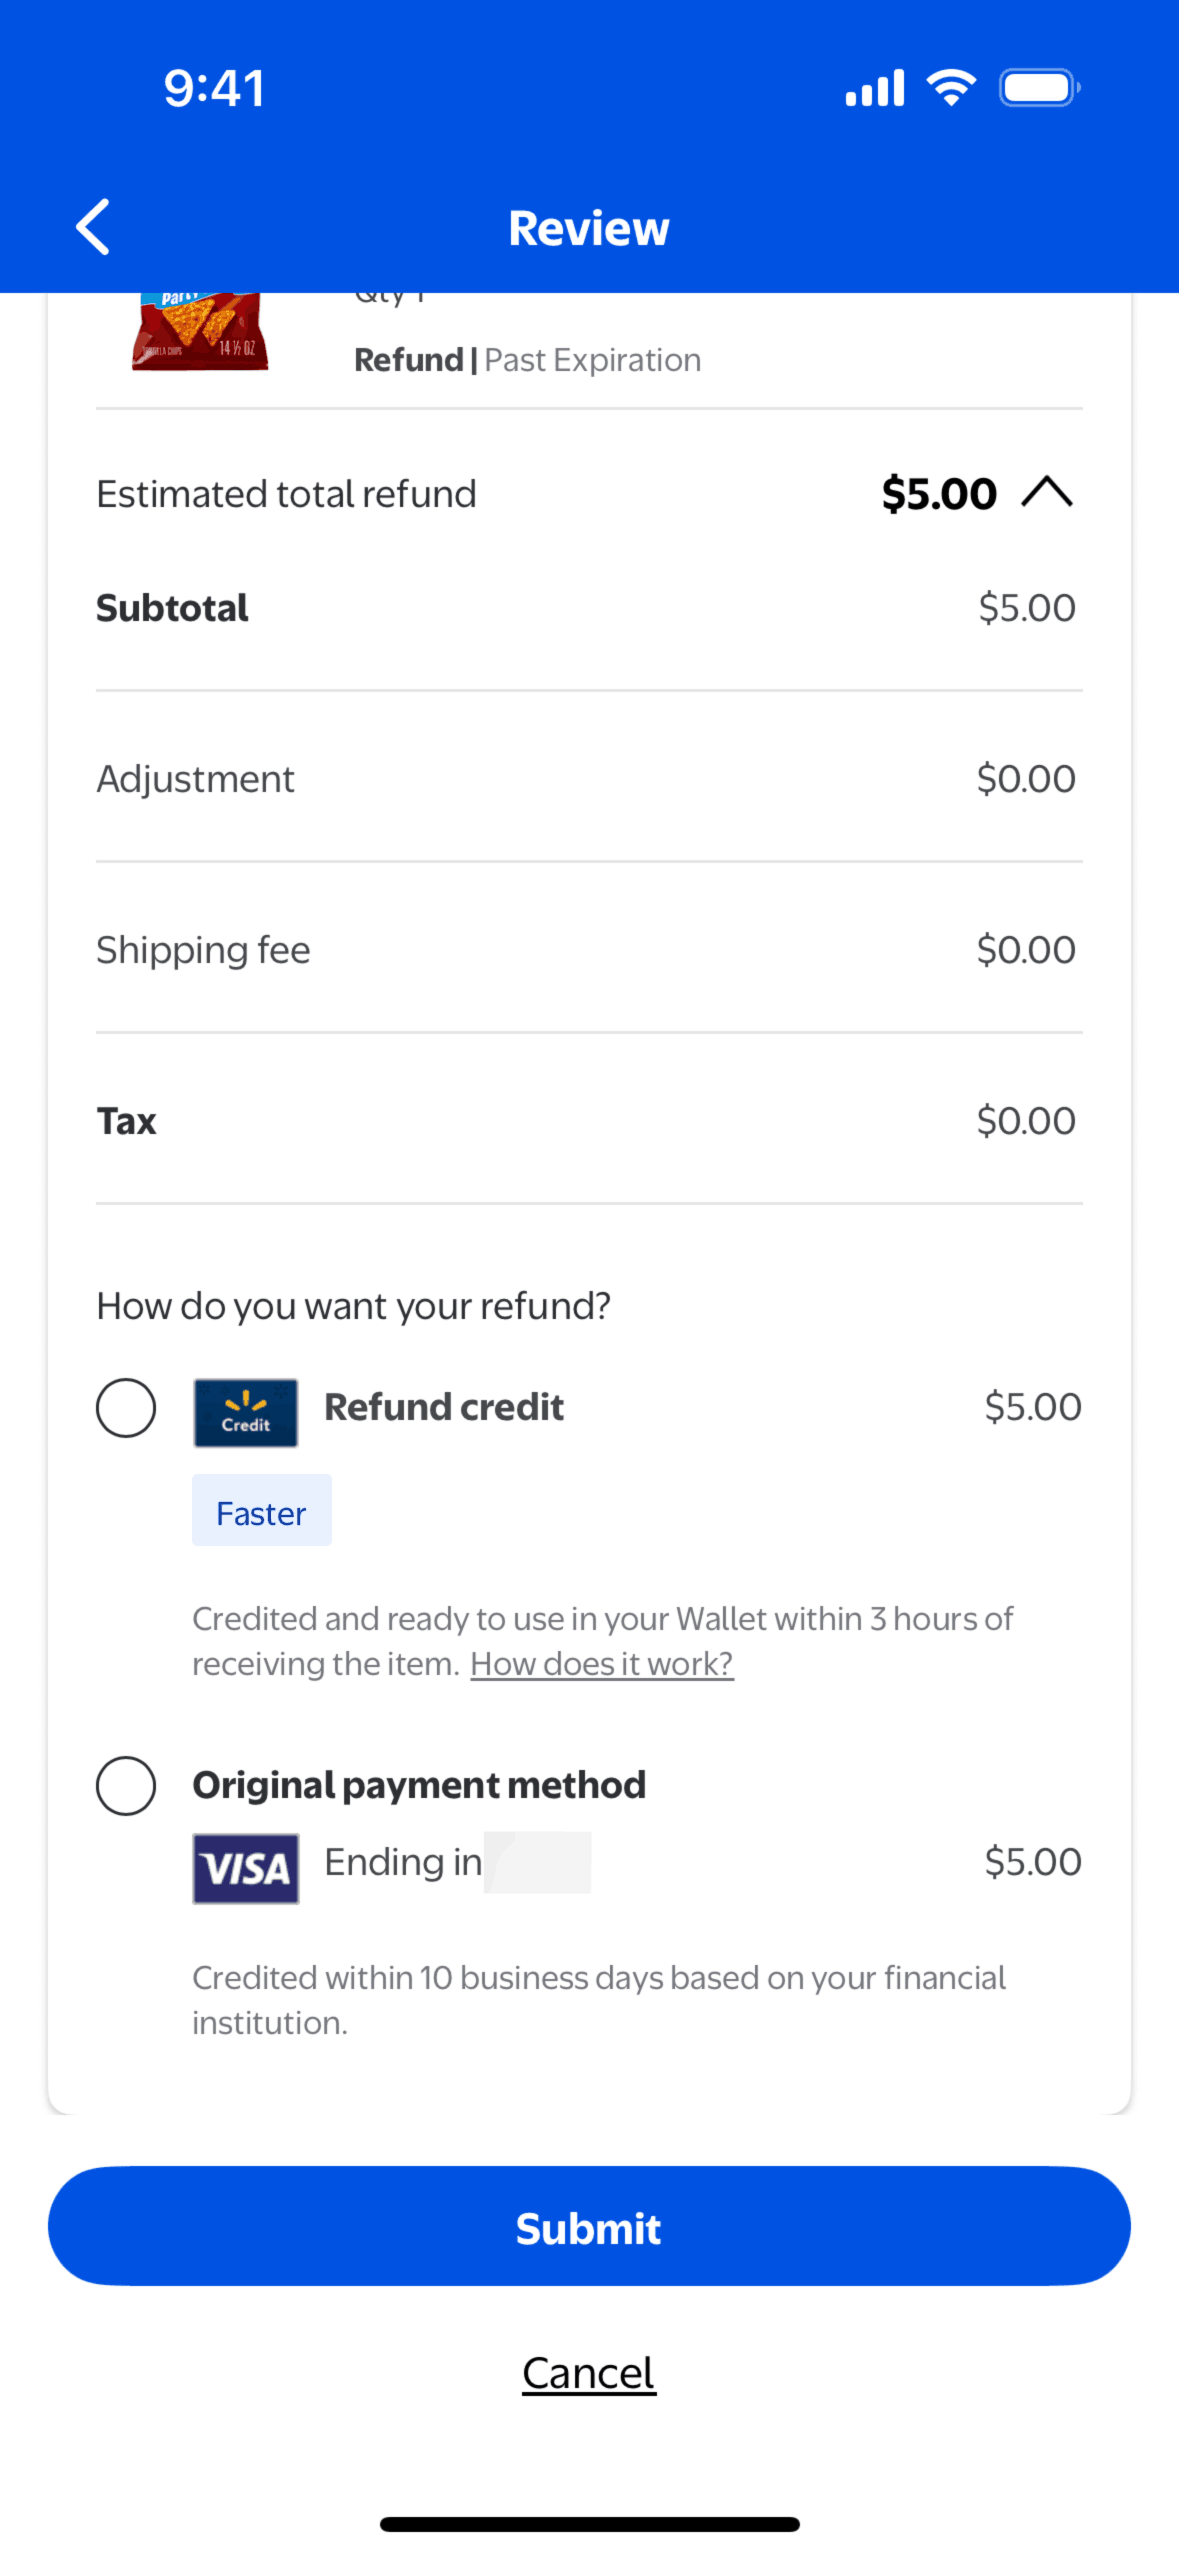Tap the back arrow icon
1179x2556 pixels.
(93, 227)
